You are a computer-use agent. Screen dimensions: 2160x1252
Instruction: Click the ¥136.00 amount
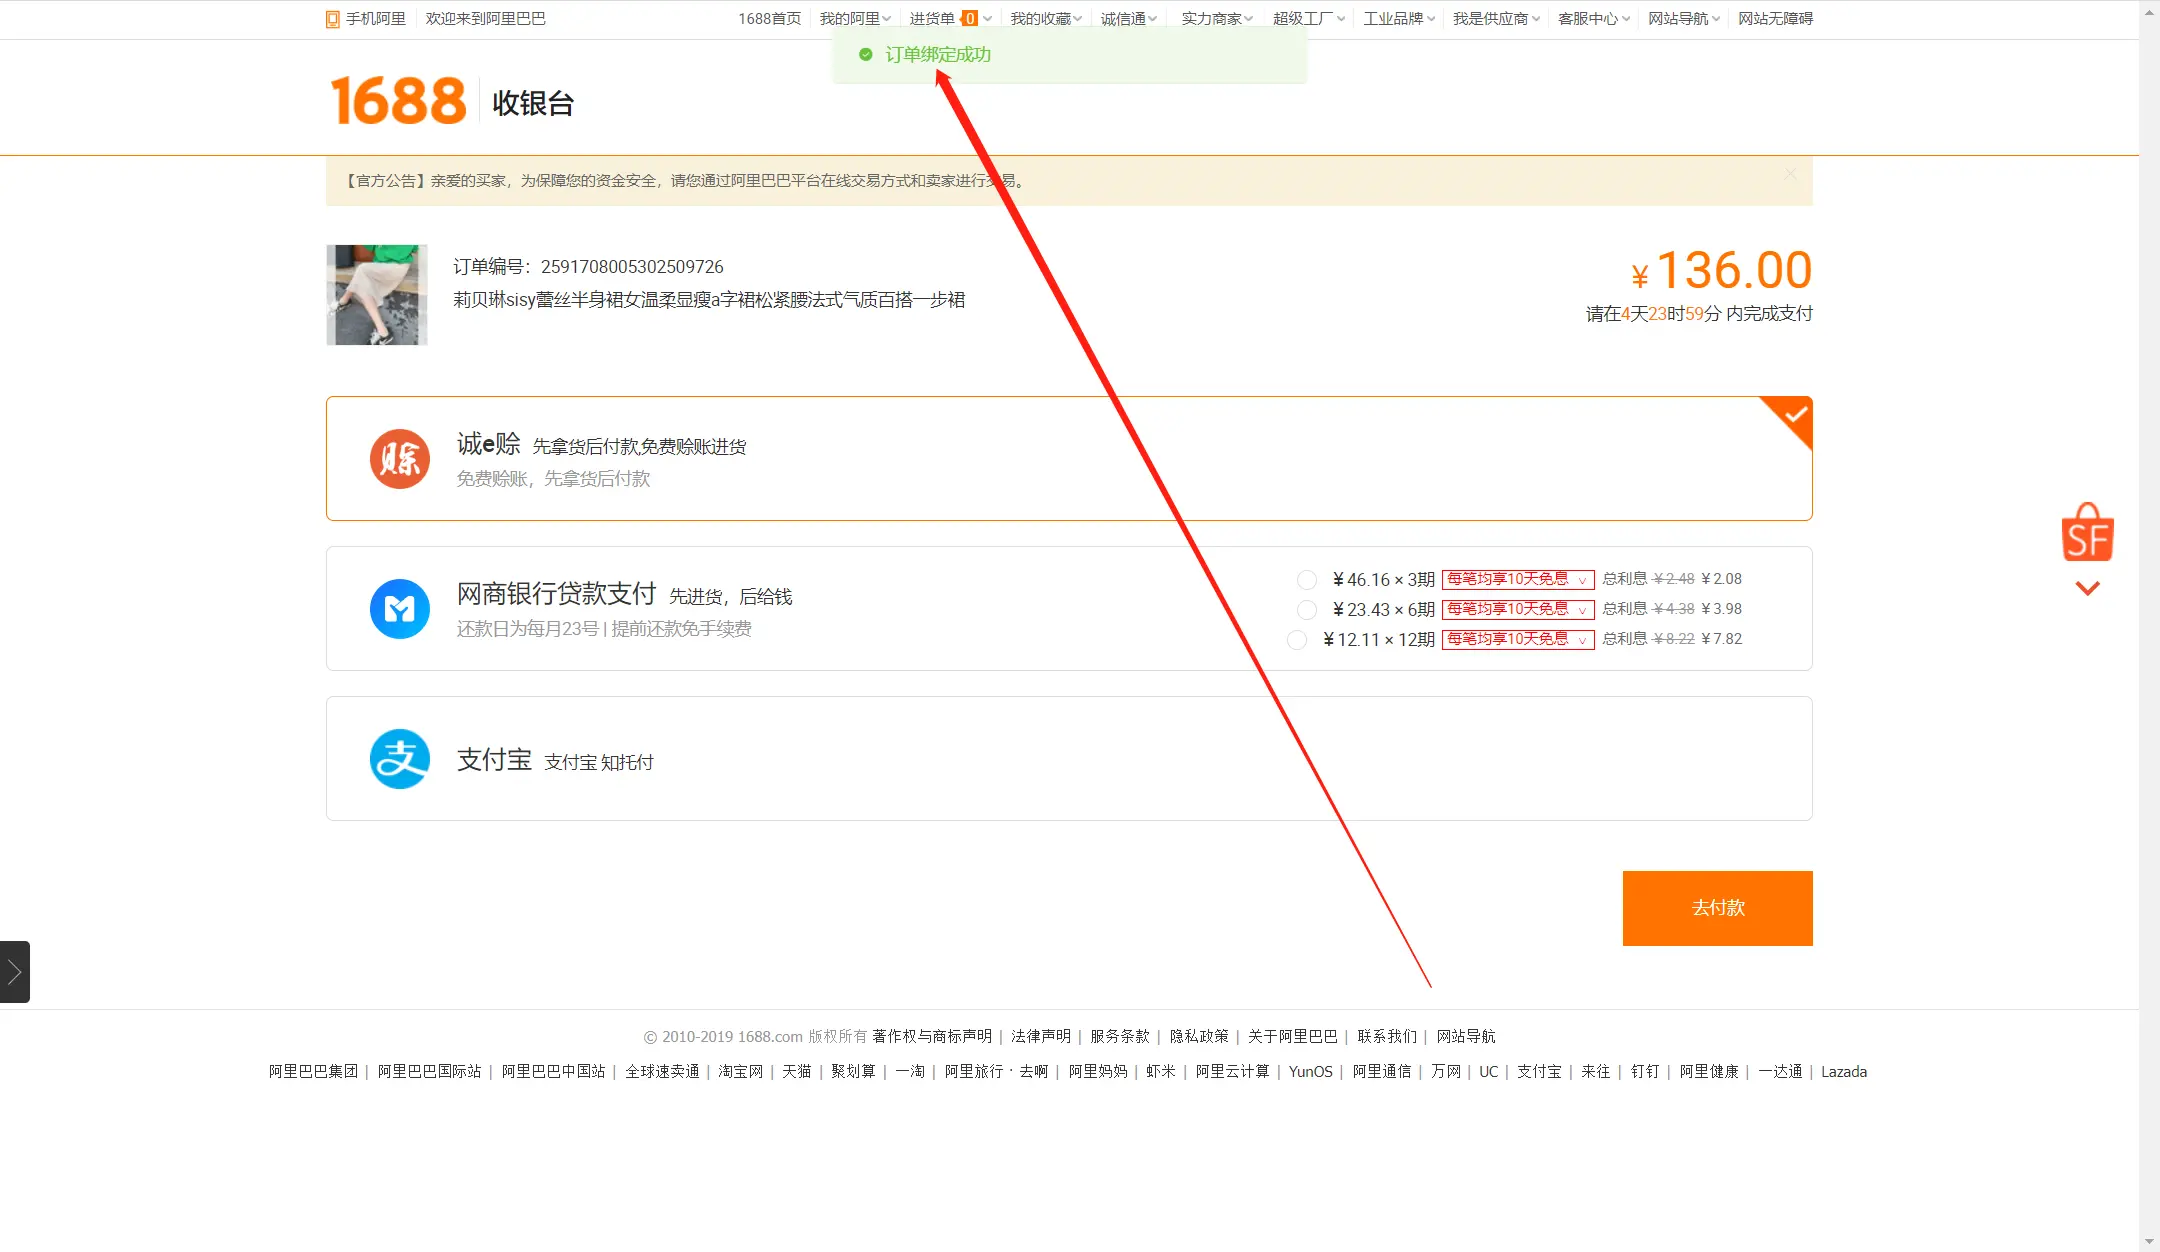pyautogui.click(x=1721, y=270)
